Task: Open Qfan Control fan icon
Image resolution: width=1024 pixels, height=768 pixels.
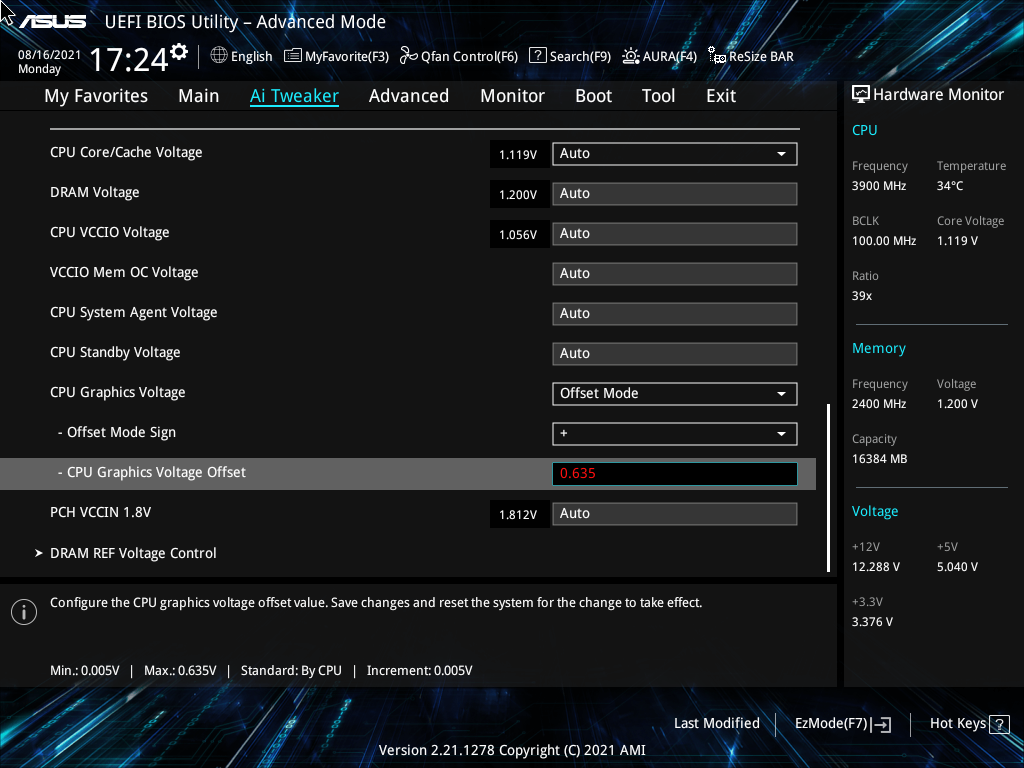Action: point(409,56)
